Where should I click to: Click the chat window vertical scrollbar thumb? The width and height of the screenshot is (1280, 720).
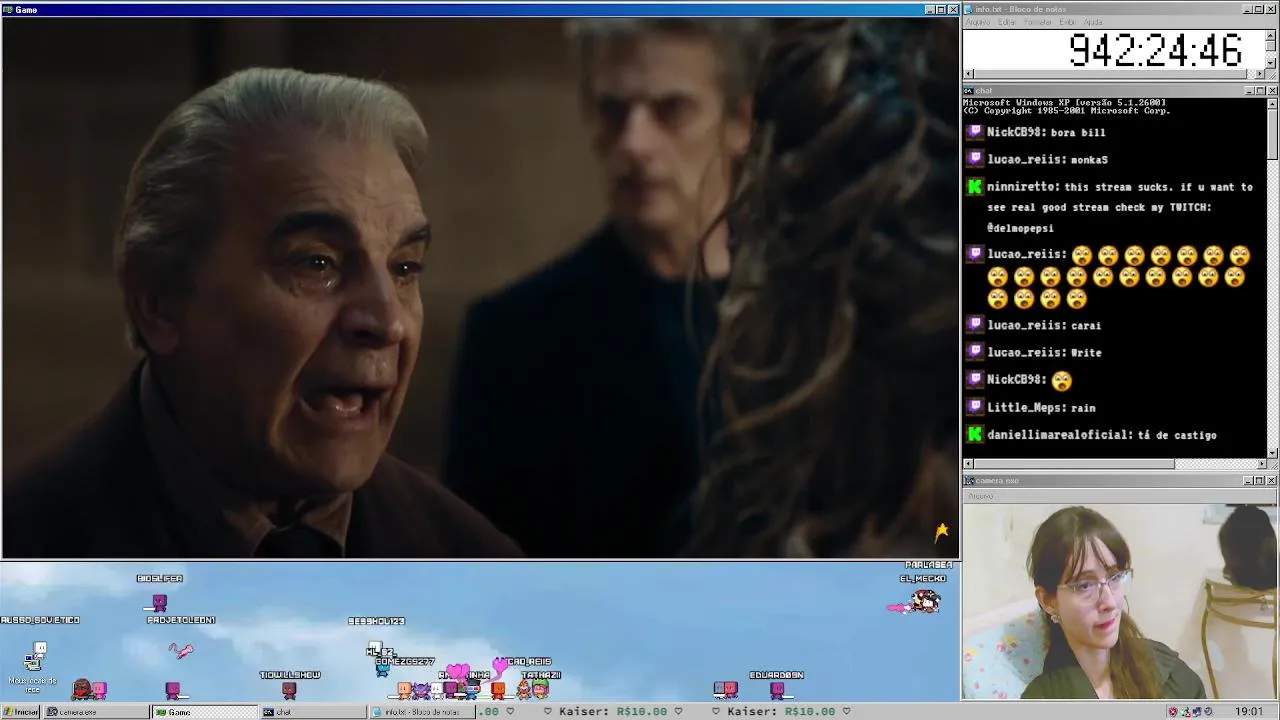1272,134
